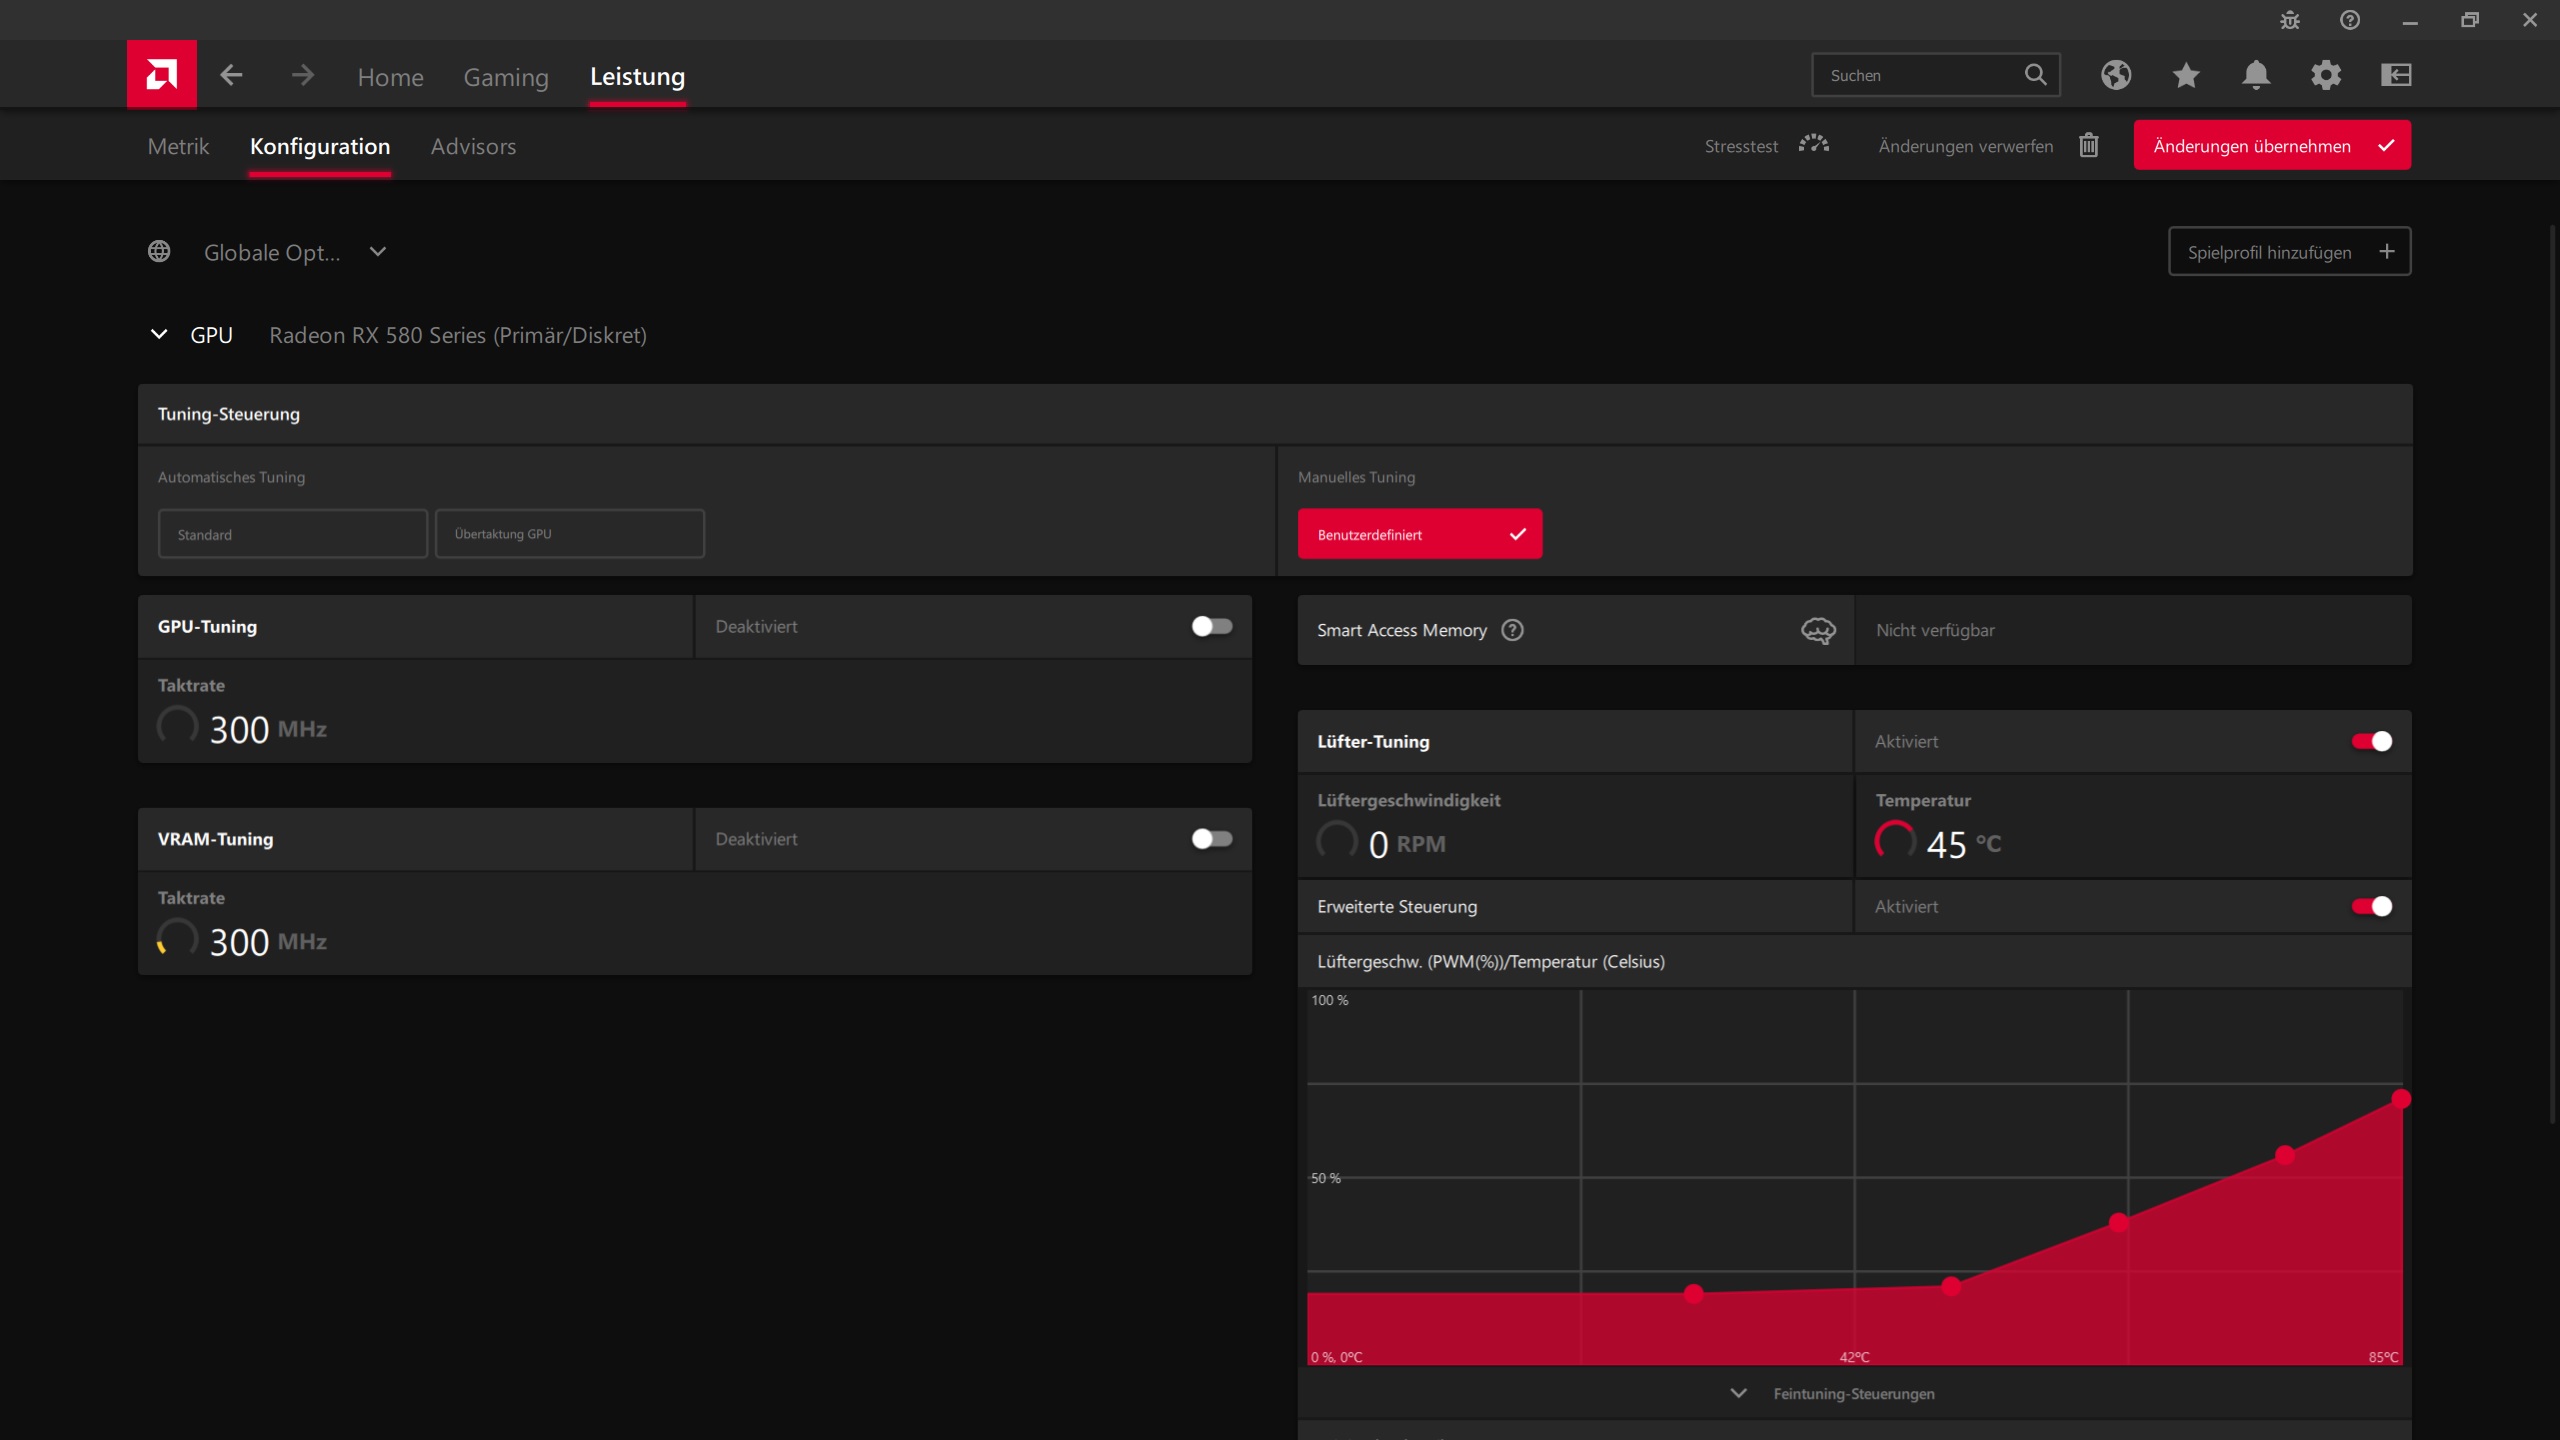
Task: Open settings gear icon
Action: tap(2326, 75)
